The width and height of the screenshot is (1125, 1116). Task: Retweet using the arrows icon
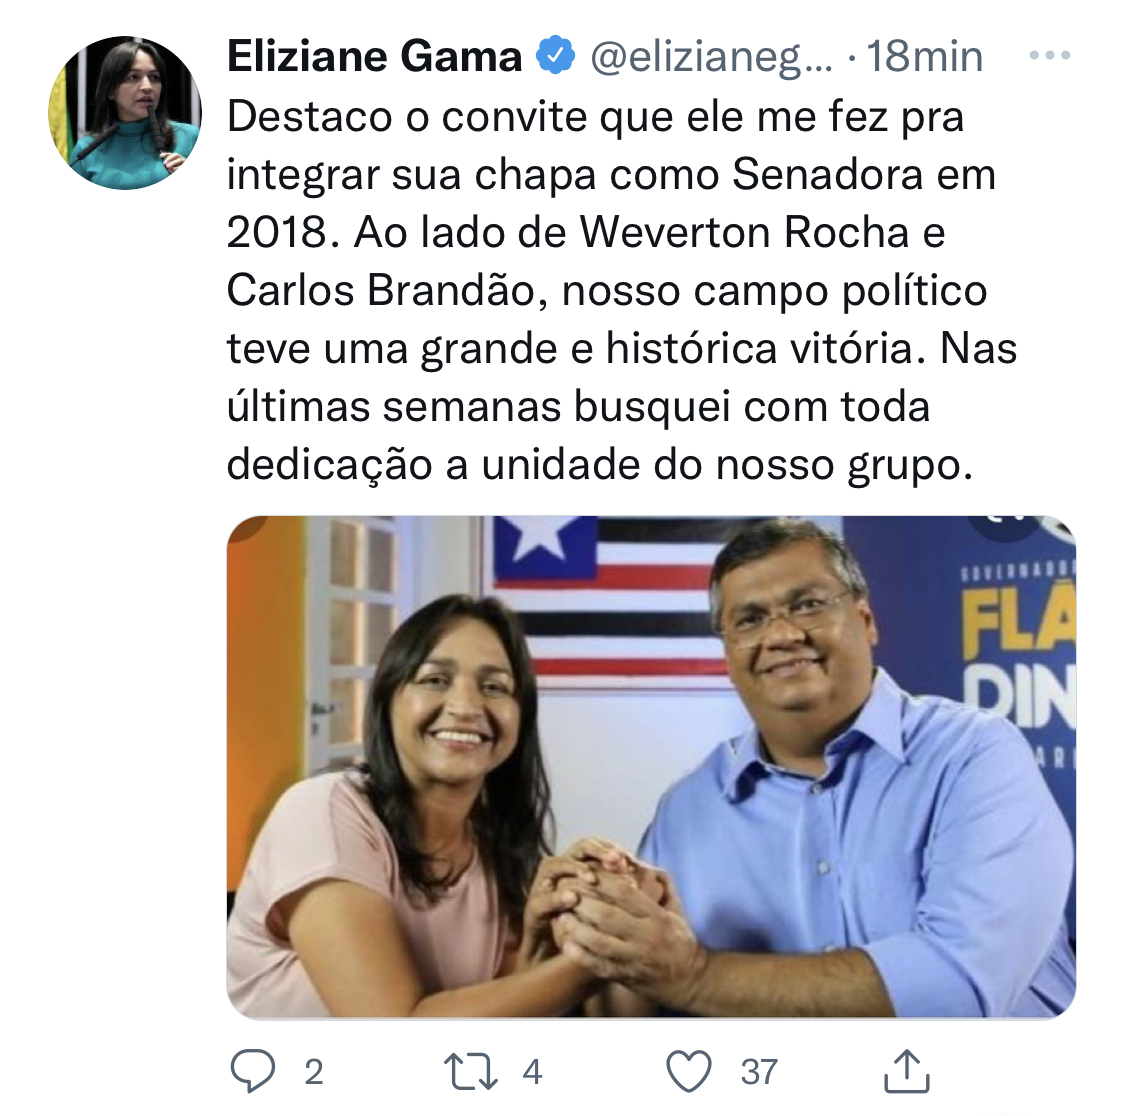(x=471, y=1072)
